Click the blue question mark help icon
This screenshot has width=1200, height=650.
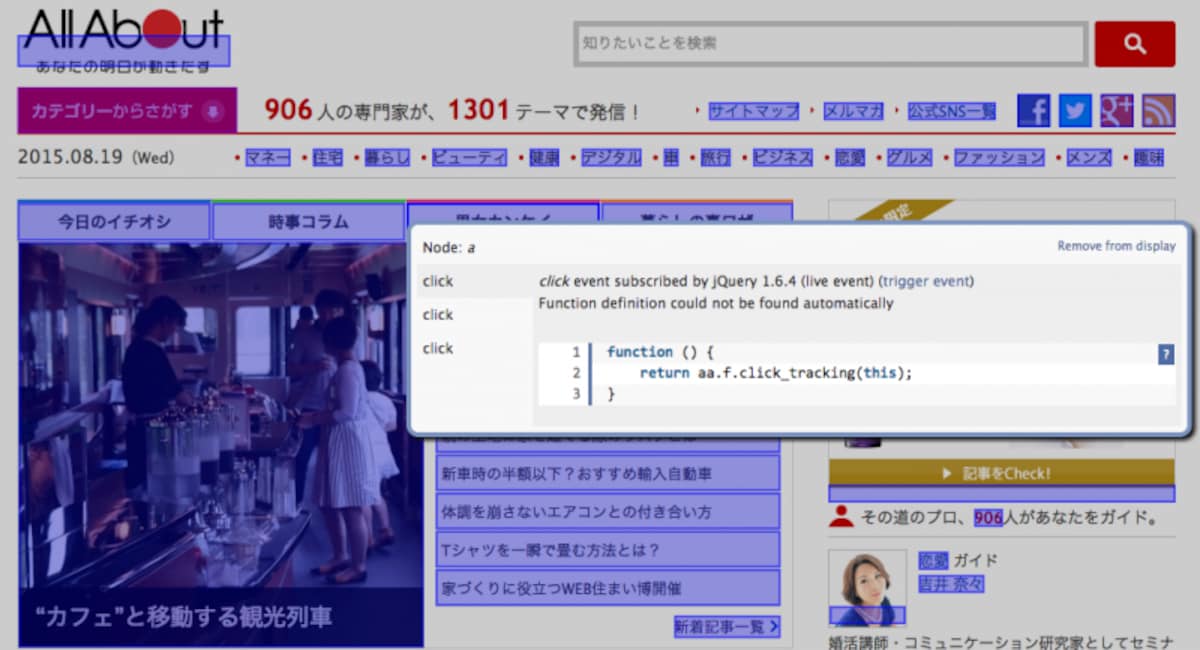tap(1166, 354)
